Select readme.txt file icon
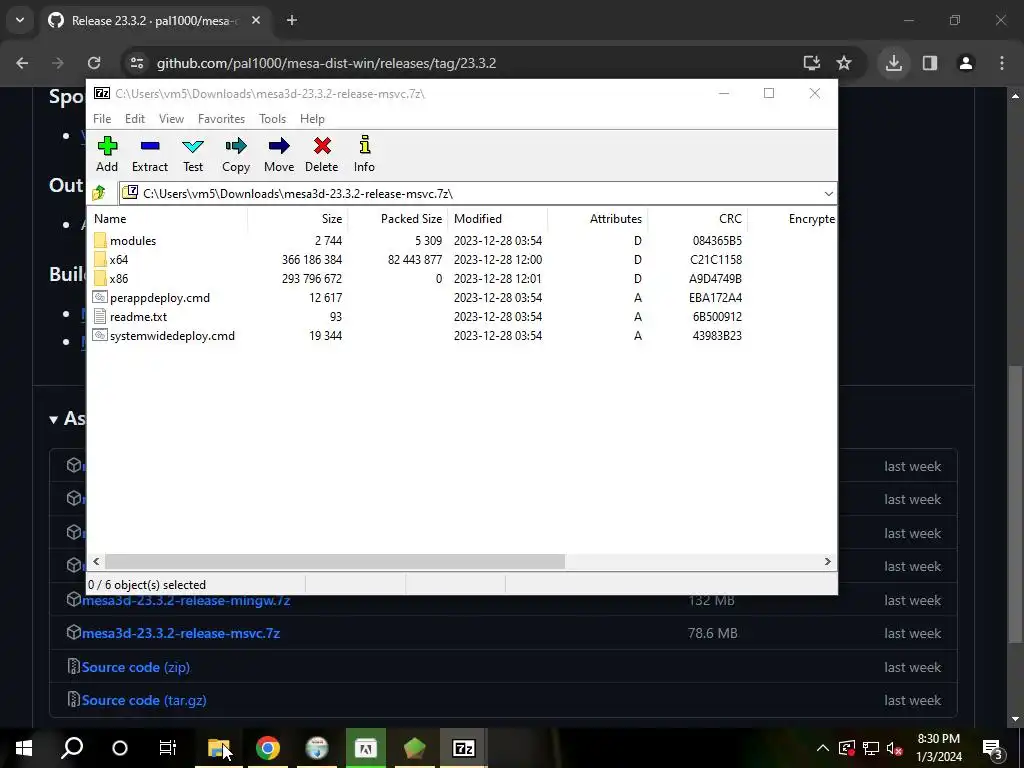The width and height of the screenshot is (1024, 768). click(100, 316)
